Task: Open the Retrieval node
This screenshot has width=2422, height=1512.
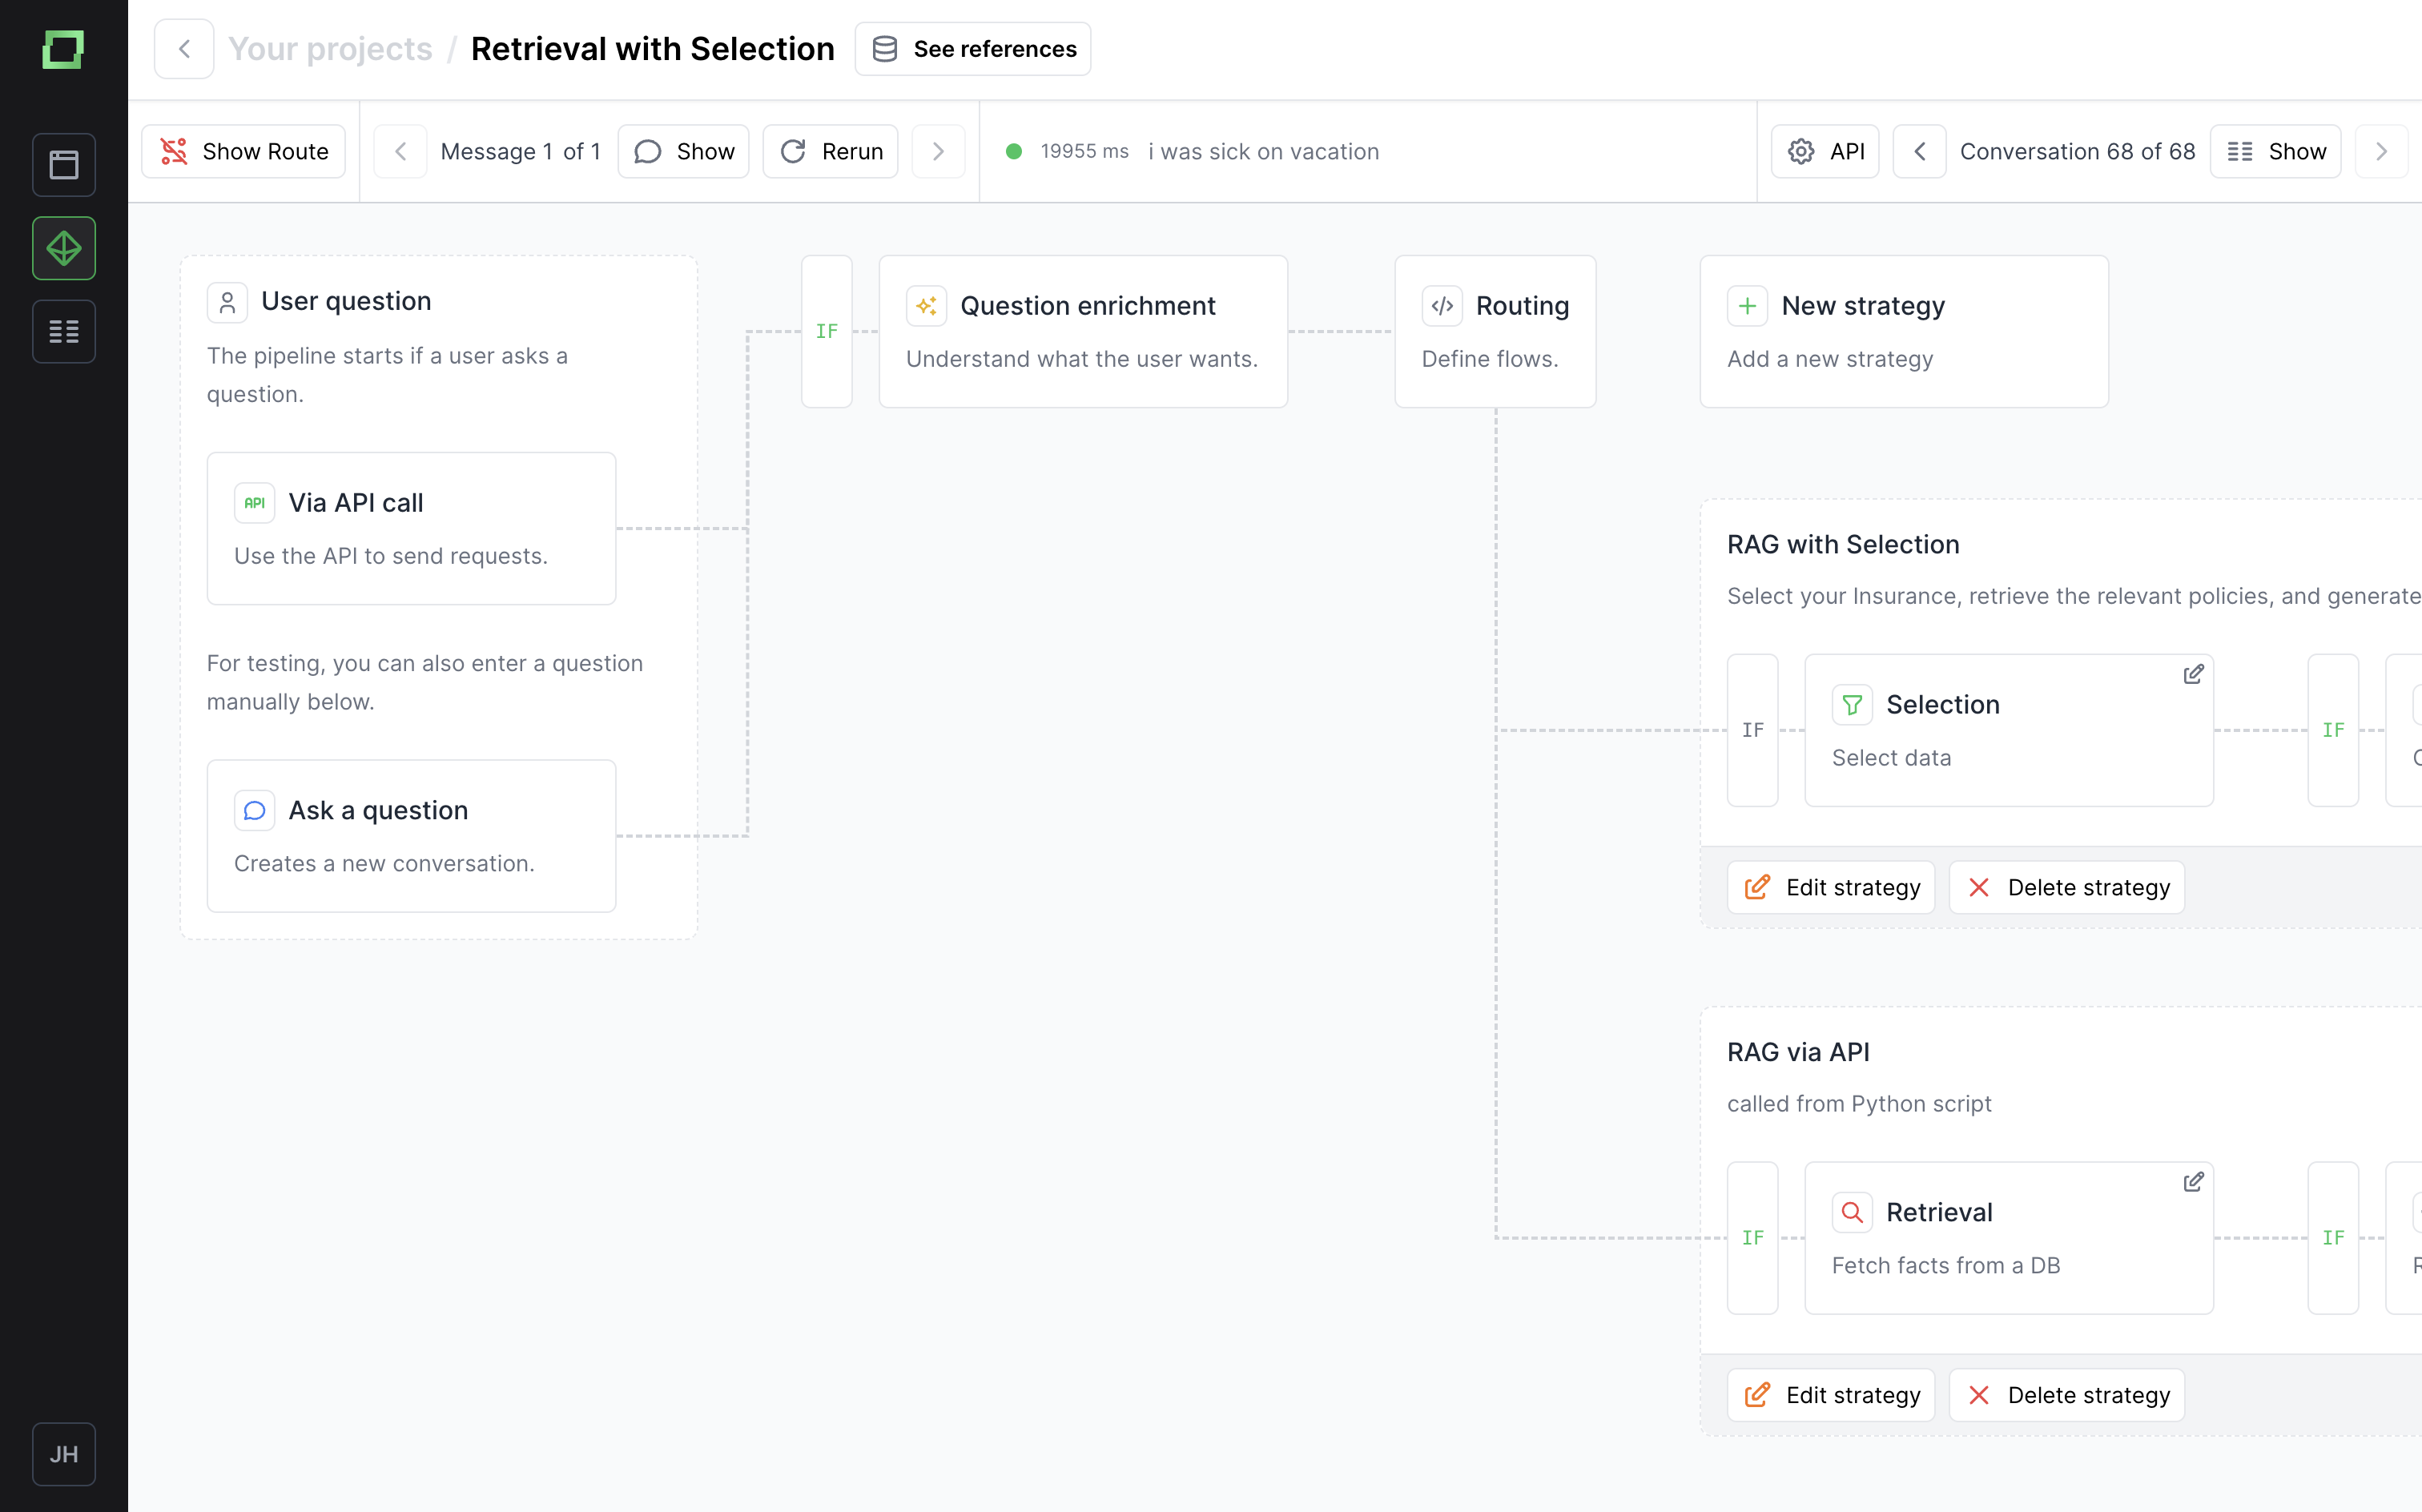Action: coord(2009,1238)
